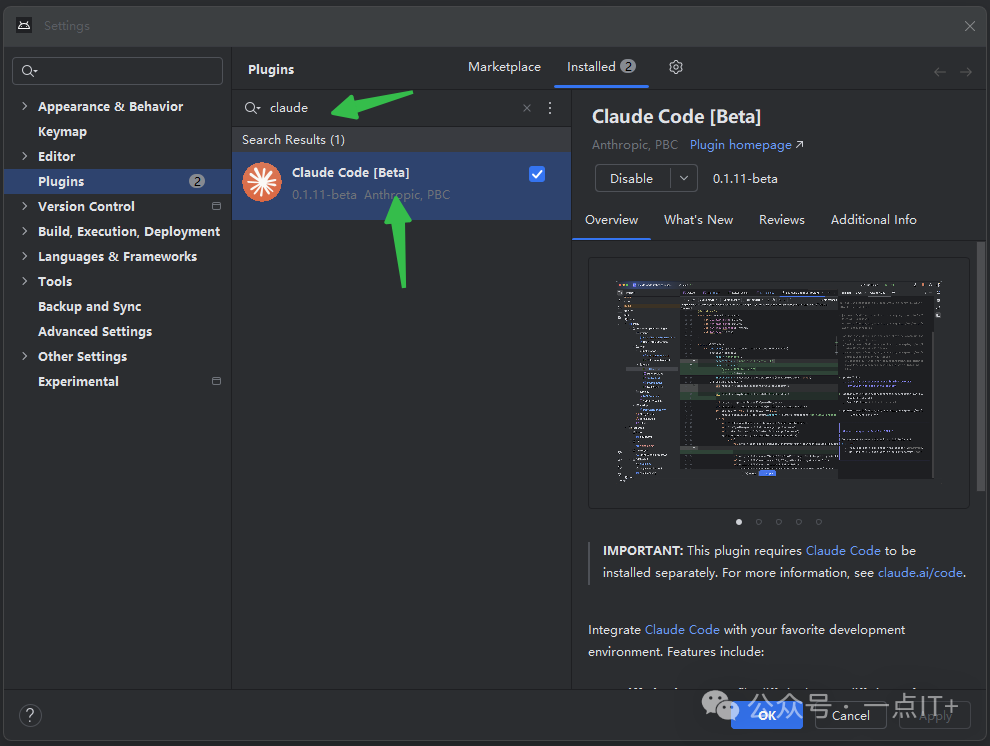Screen dimensions: 990x746
Task: Click the Claude Code plugin logo icon
Action: tap(262, 182)
